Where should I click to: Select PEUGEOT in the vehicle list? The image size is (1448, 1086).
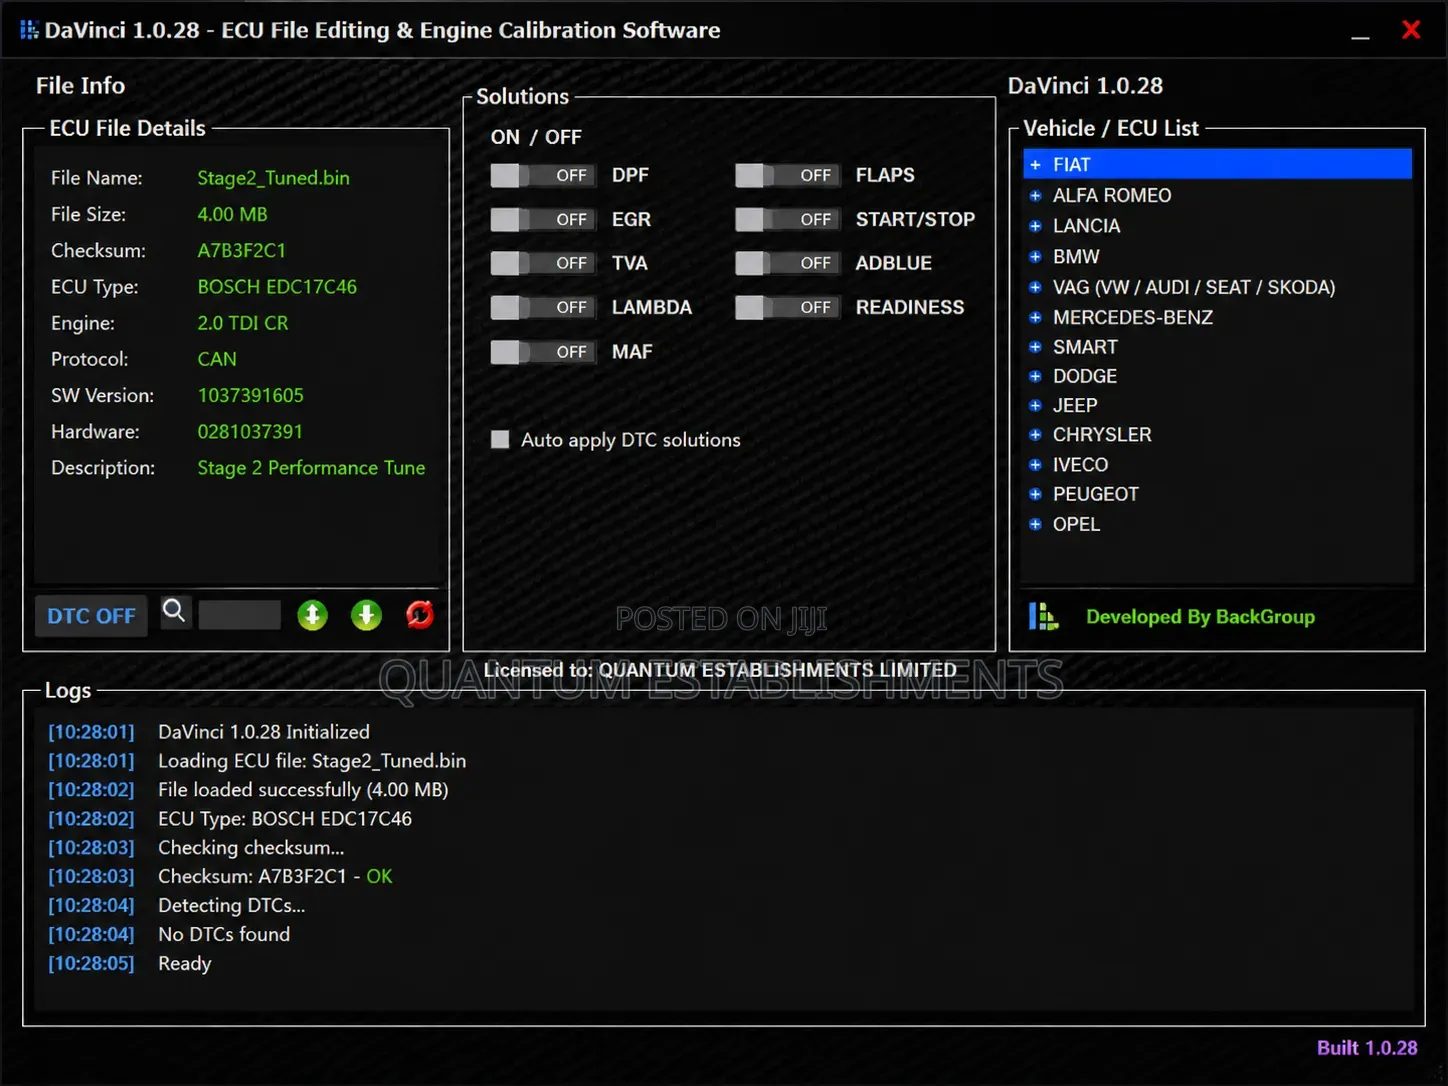tap(1095, 494)
